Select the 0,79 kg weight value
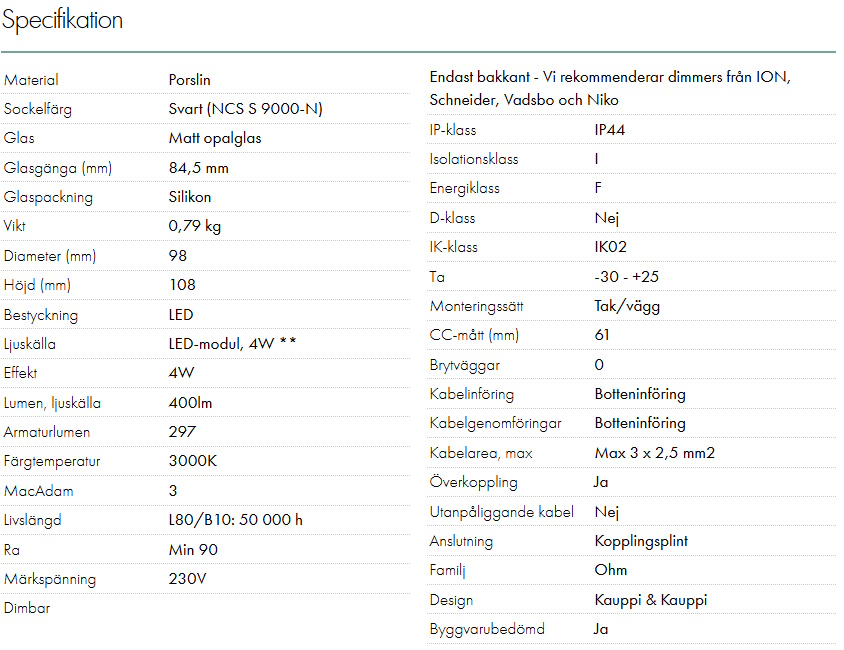 (x=195, y=226)
